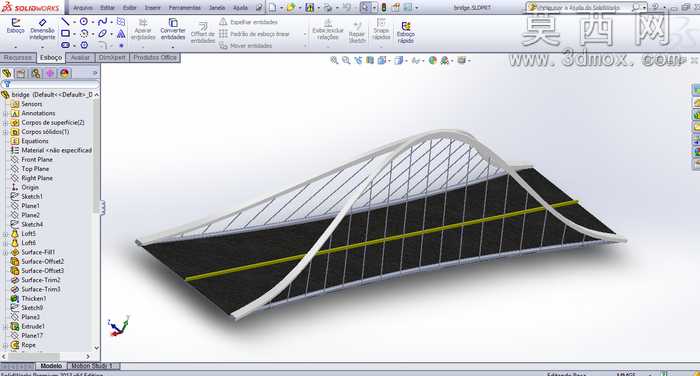Click Aparar entidades trim tool
700x376 pixels.
point(143,29)
